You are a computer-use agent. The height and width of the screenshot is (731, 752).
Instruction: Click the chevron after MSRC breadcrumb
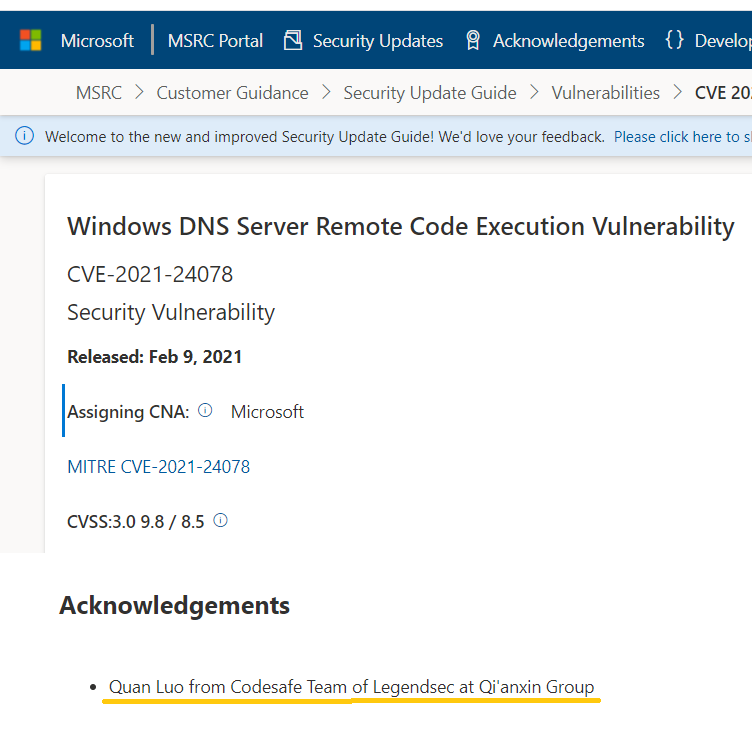tap(140, 92)
